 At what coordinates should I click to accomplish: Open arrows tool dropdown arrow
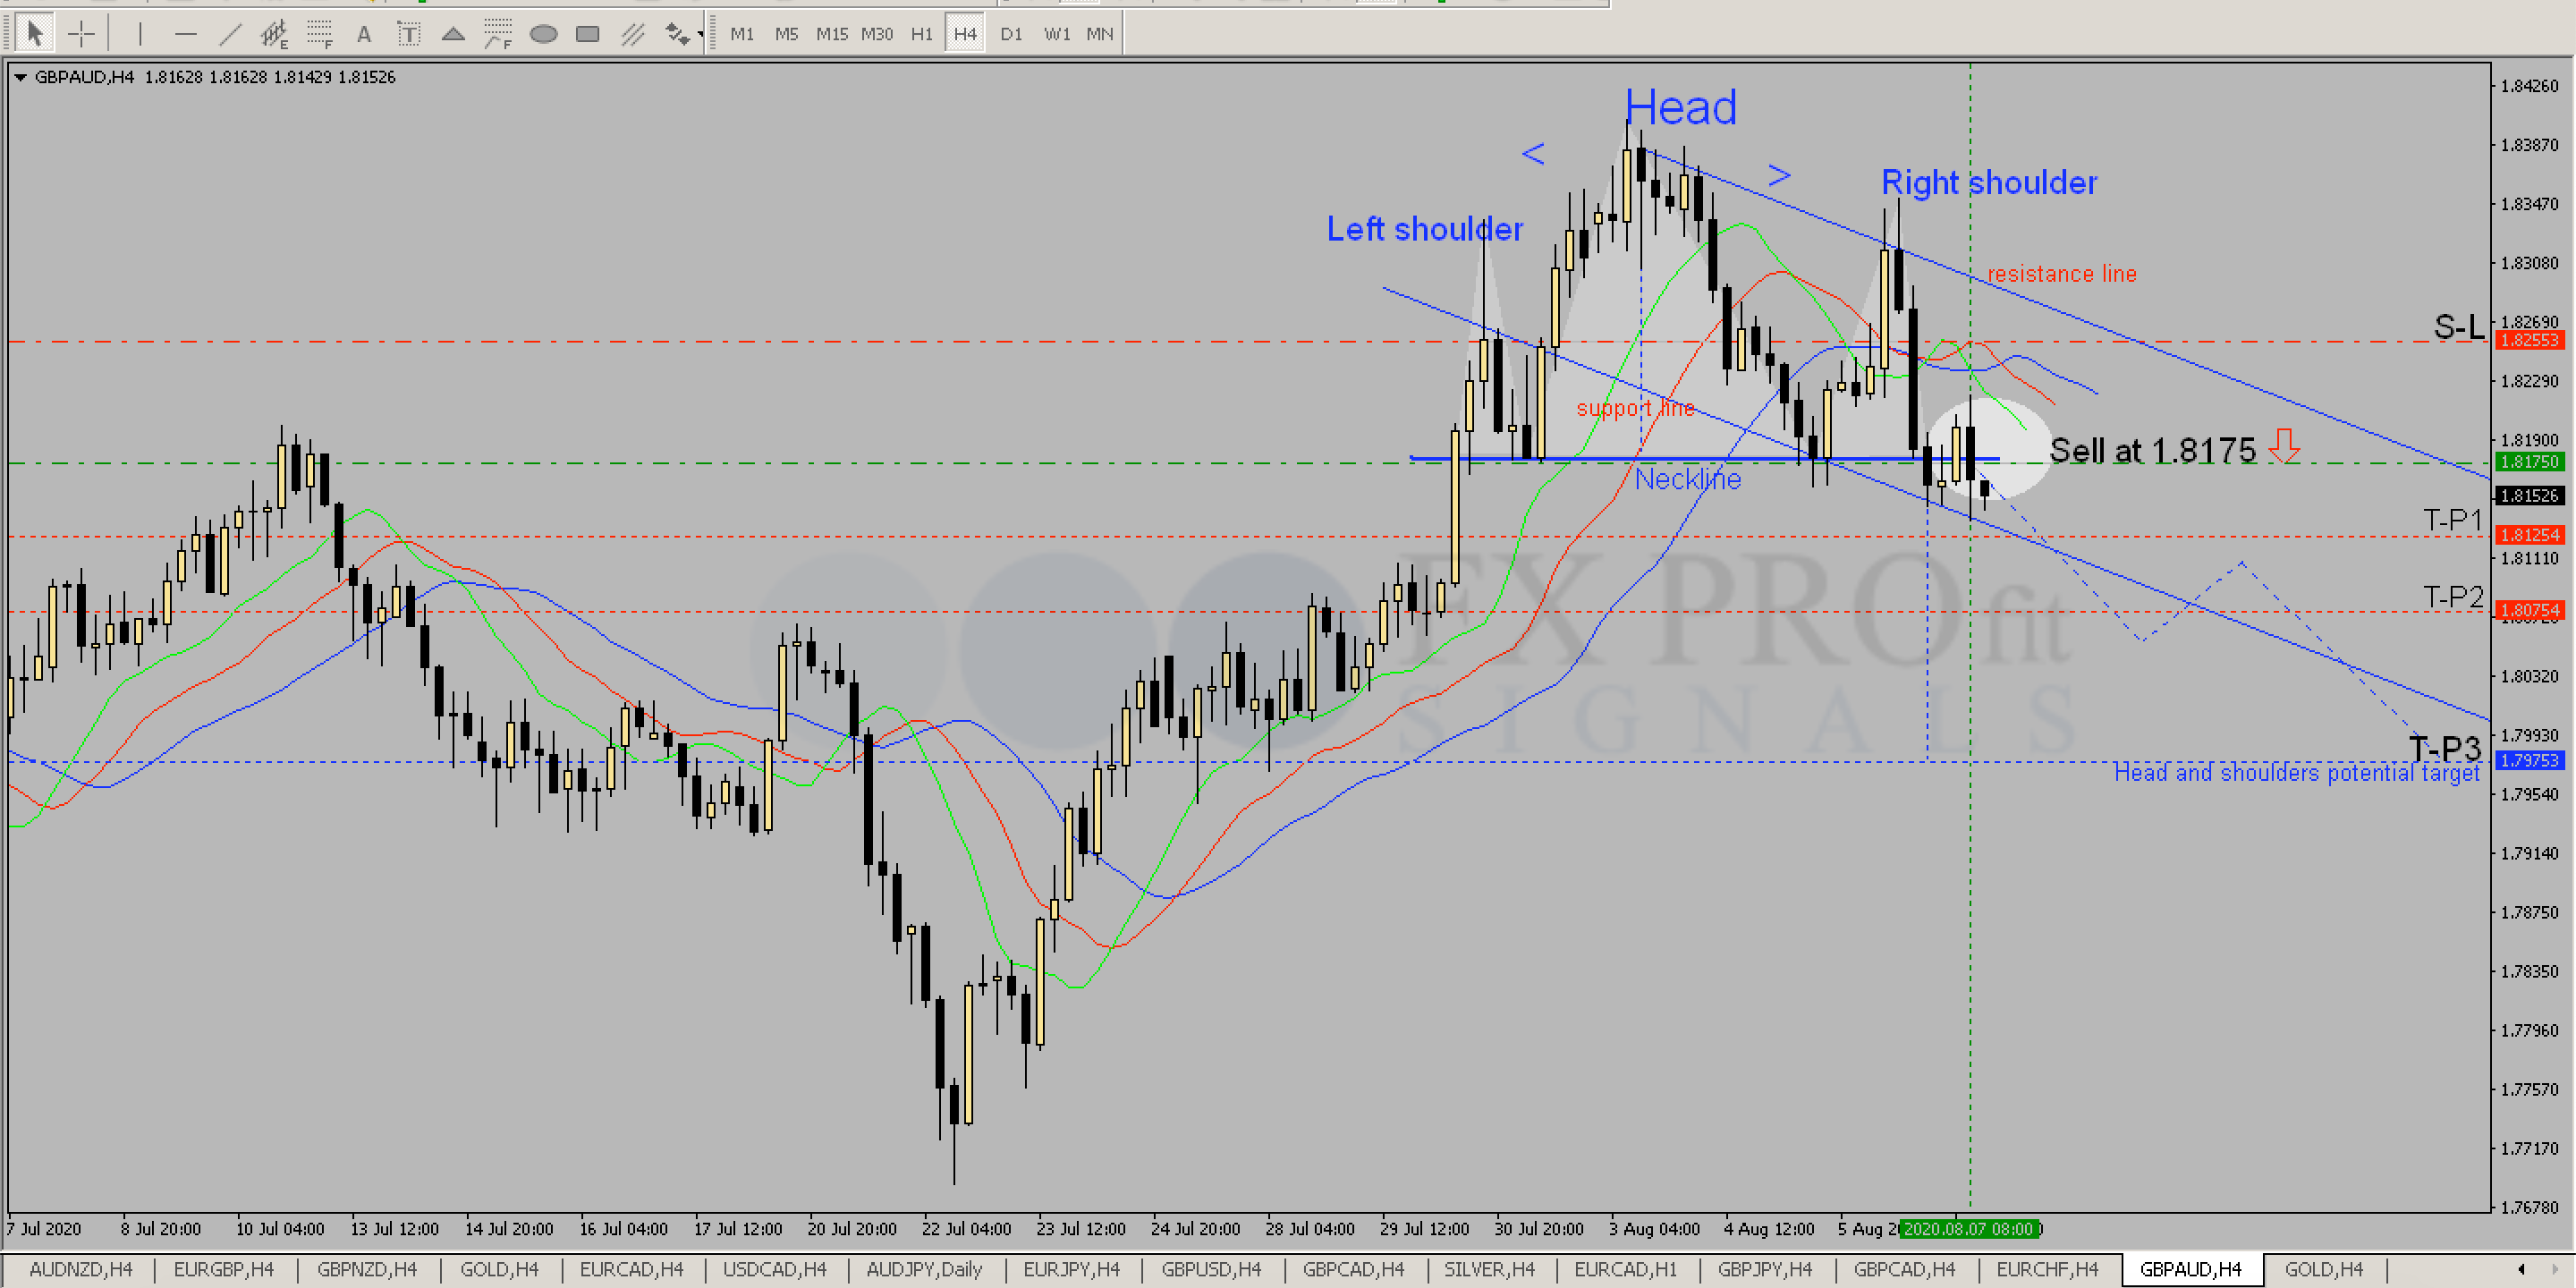click(x=700, y=34)
